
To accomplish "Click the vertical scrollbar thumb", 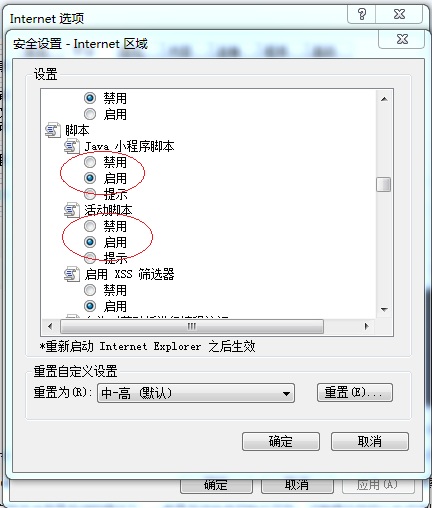I will [384, 184].
